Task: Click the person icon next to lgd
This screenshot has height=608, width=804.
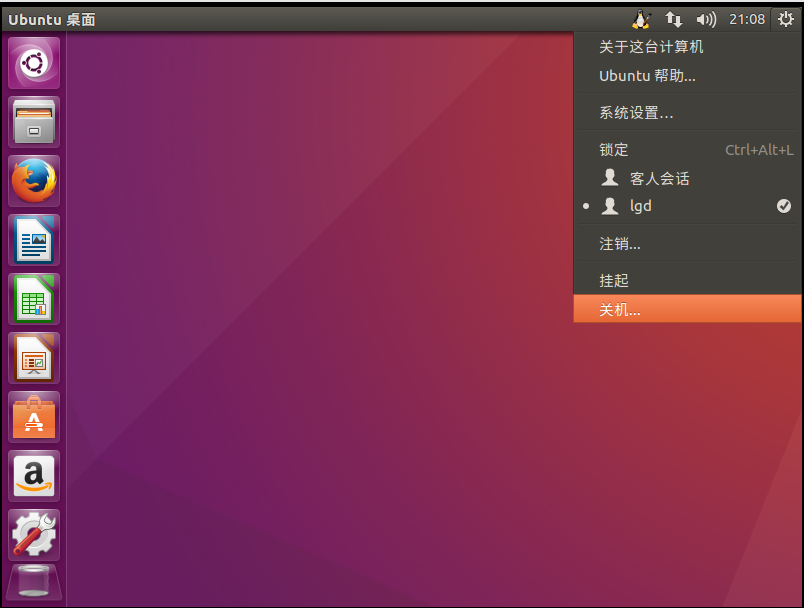Action: [x=610, y=206]
